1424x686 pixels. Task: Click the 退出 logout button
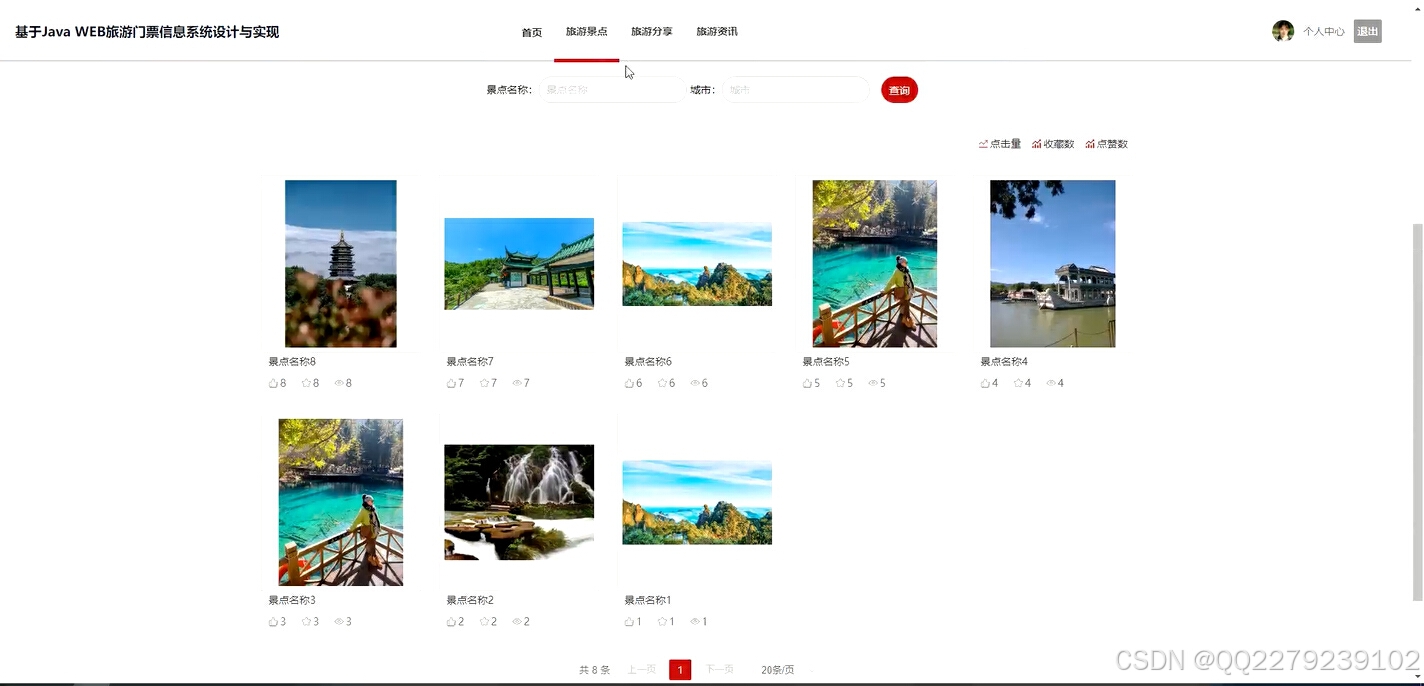pos(1367,31)
